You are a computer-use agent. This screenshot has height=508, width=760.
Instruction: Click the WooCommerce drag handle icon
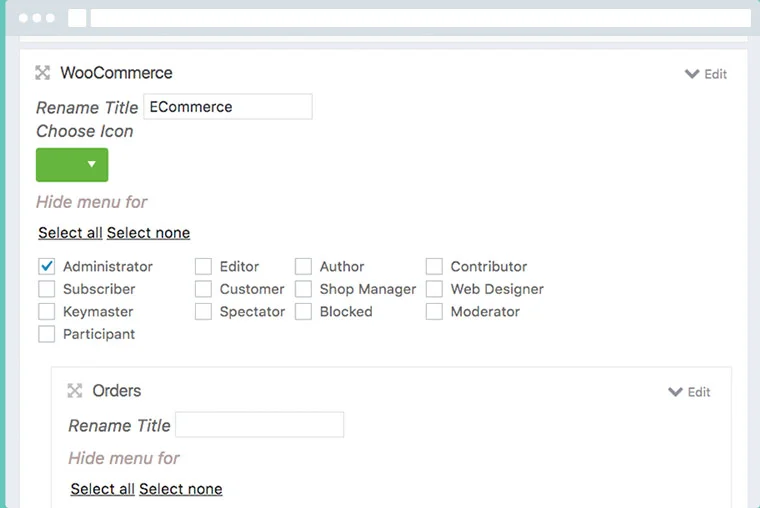[x=43, y=73]
